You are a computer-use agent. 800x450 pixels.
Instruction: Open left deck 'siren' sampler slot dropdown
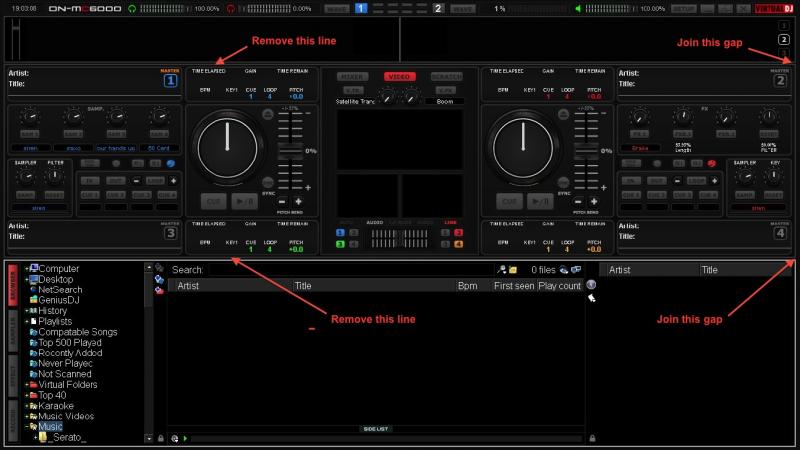tap(31, 148)
